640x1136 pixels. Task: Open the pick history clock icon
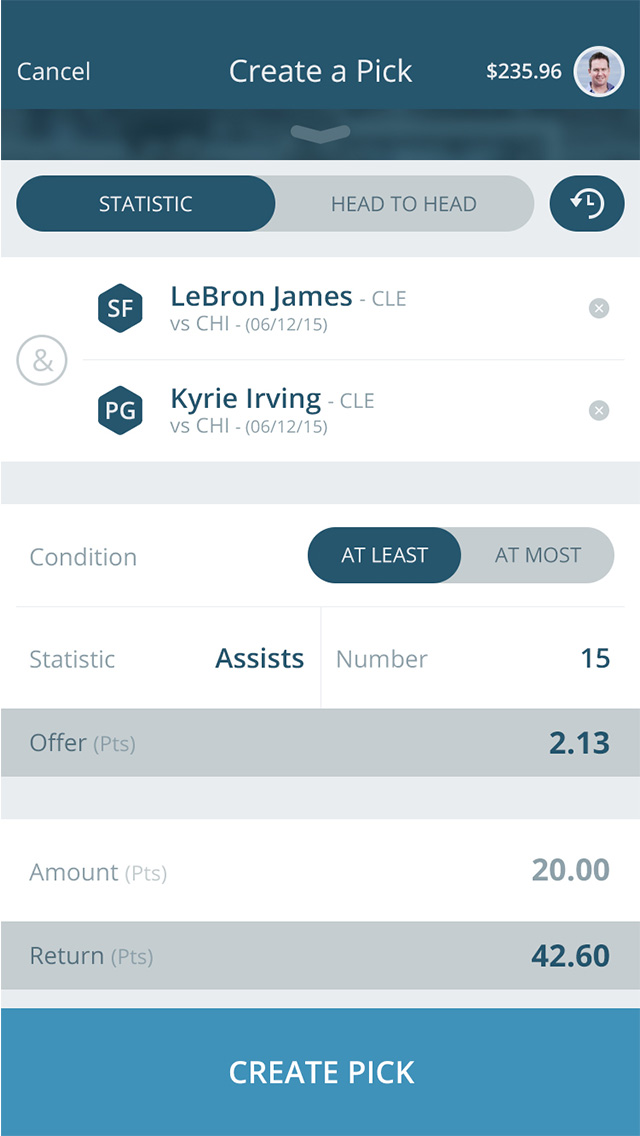587,204
